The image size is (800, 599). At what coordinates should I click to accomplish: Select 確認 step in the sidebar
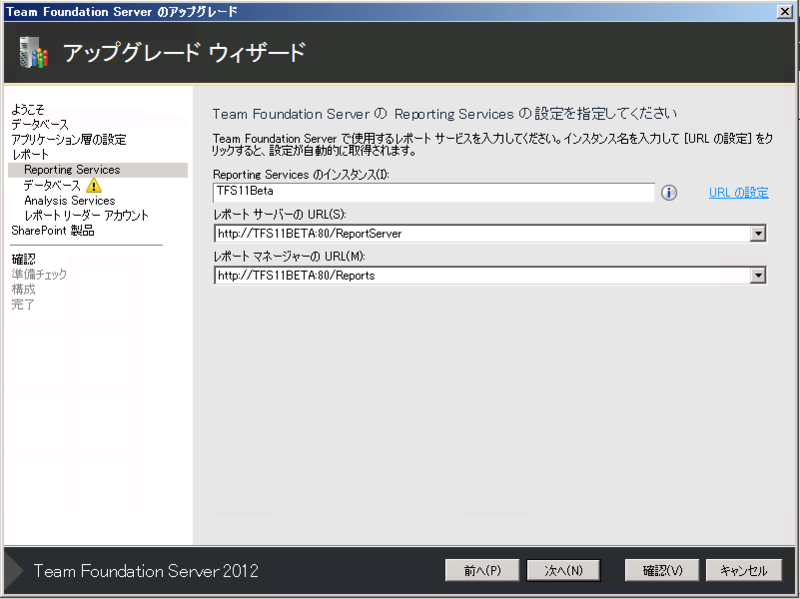[23, 259]
